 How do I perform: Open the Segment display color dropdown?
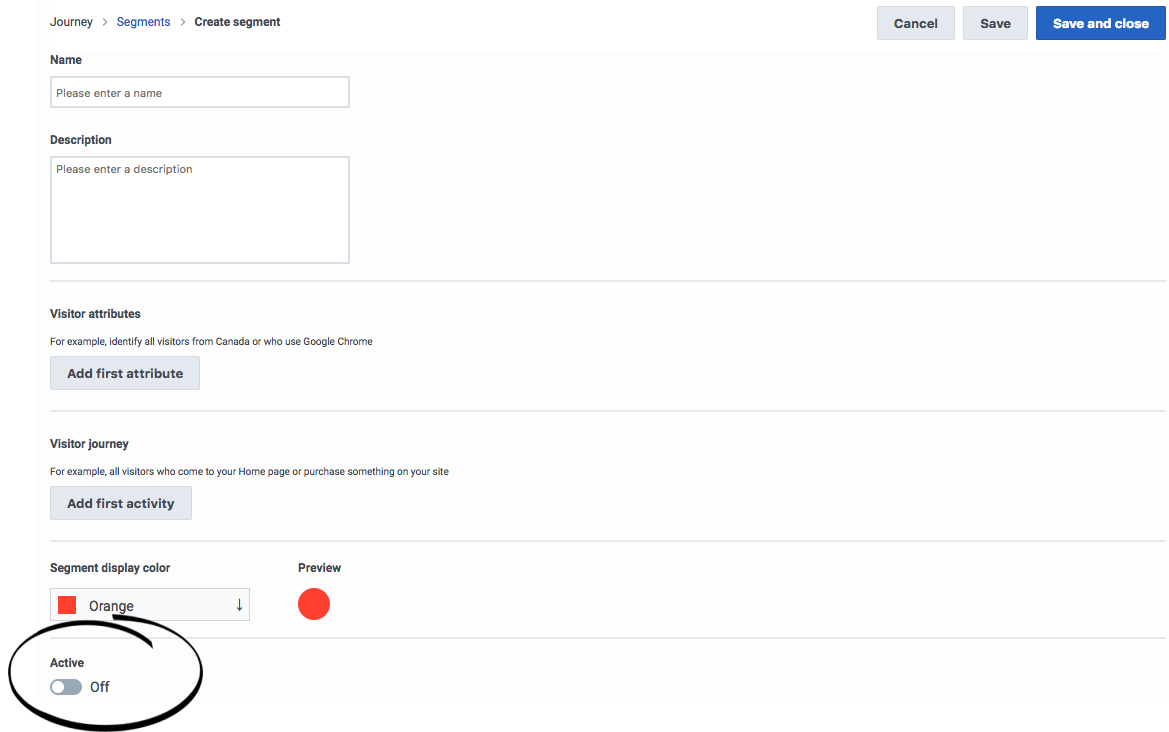(x=150, y=605)
